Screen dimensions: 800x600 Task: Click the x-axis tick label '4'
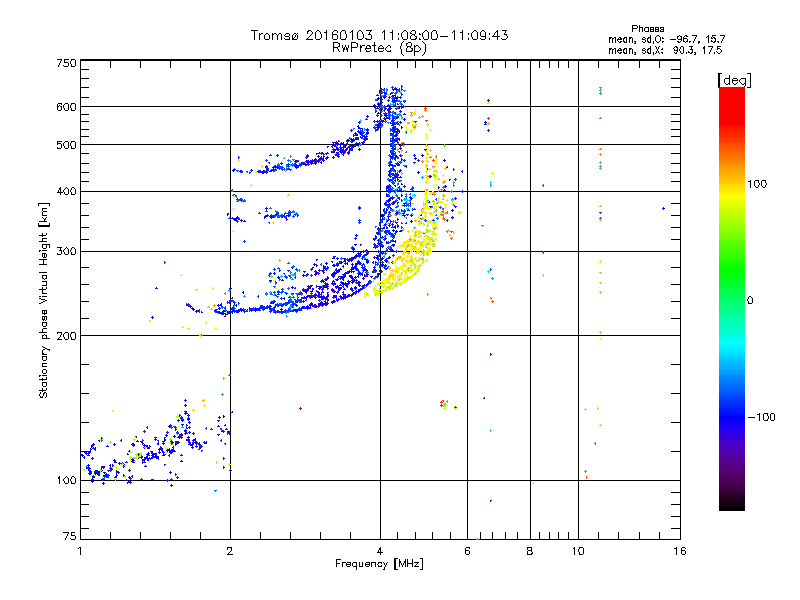[380, 551]
